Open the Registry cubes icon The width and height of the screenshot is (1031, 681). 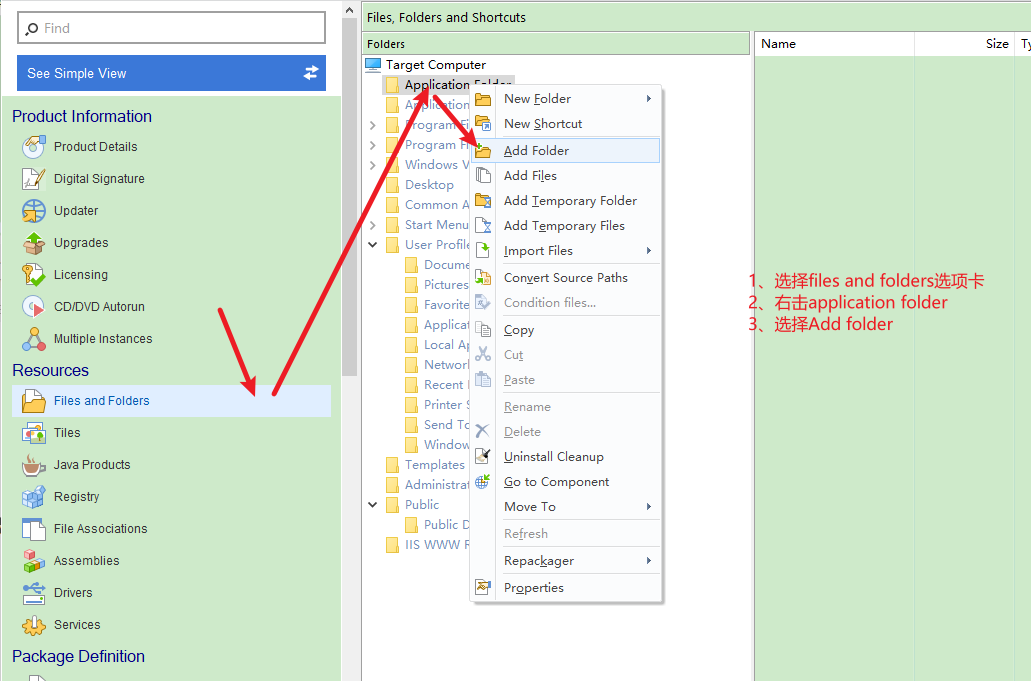(34, 497)
